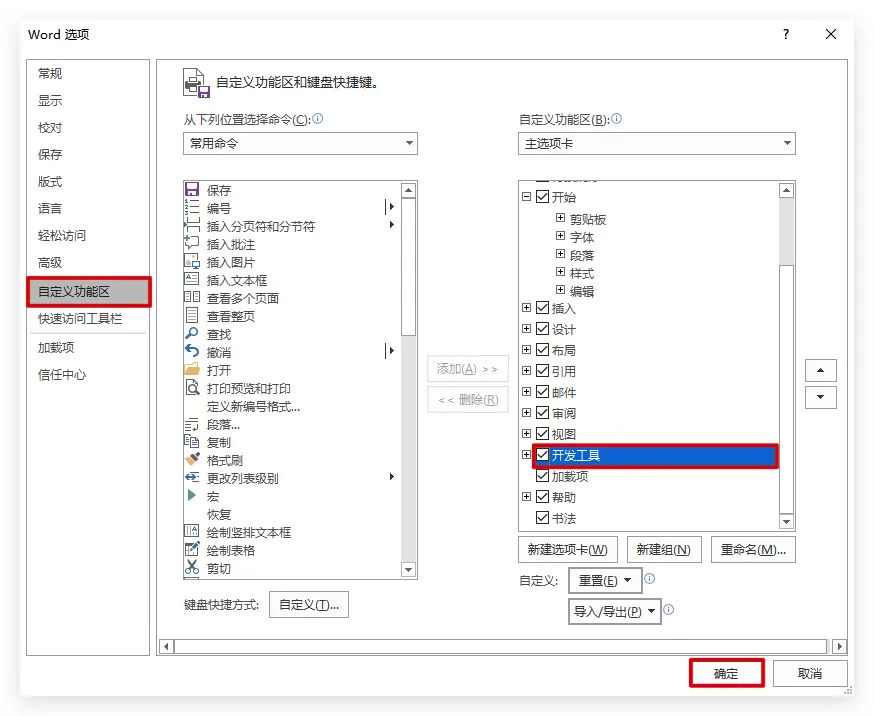The image size is (874, 716).
Task: Click the 确定 button to confirm
Action: [726, 674]
